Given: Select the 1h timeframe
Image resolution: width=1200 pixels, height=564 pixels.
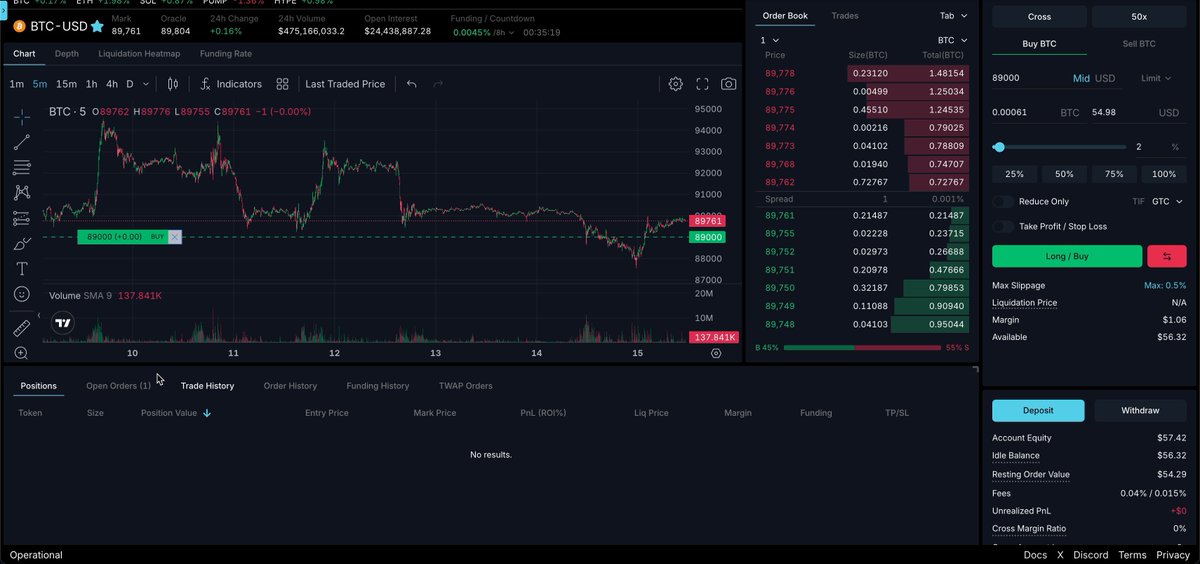Looking at the screenshot, I should [91, 84].
